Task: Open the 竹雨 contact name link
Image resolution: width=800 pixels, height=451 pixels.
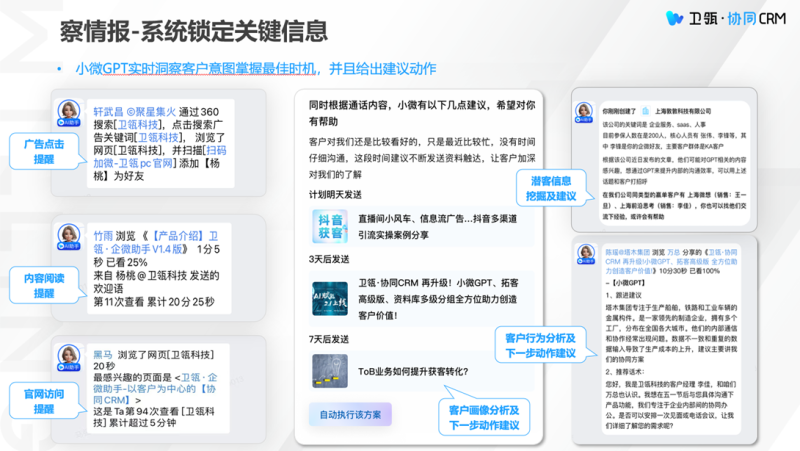Action: pyautogui.click(x=103, y=233)
